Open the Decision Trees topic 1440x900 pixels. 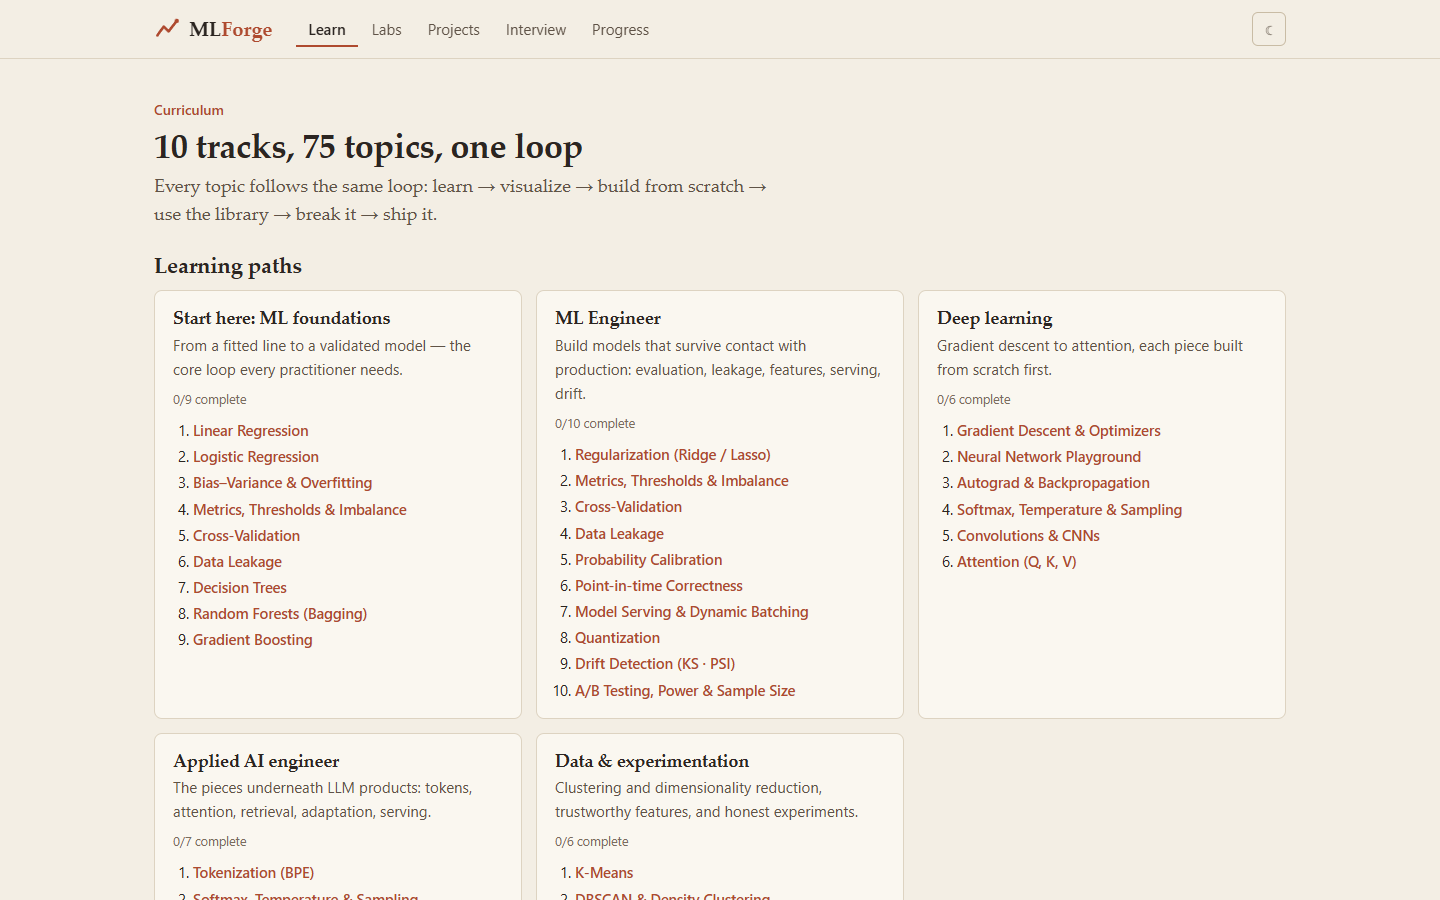tap(240, 588)
